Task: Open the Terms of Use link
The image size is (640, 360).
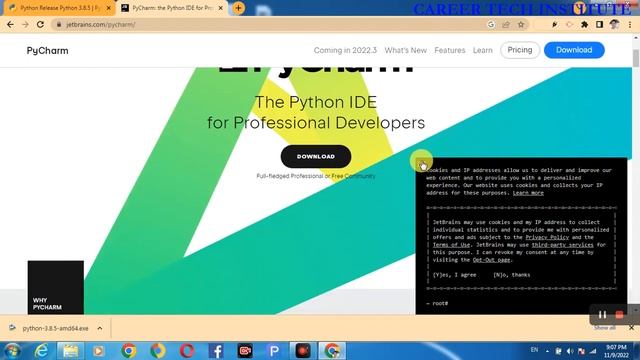Action: tap(451, 245)
